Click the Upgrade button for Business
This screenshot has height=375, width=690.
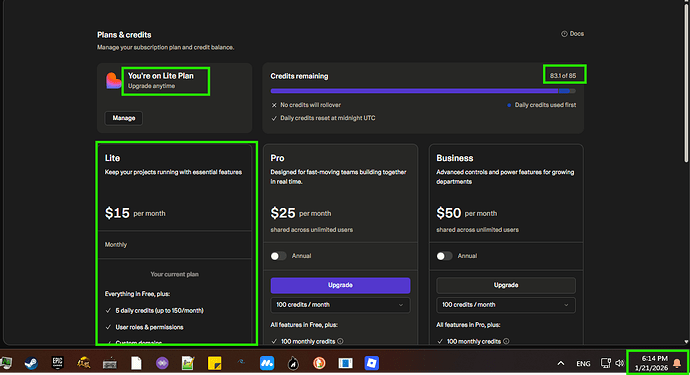pyautogui.click(x=506, y=285)
